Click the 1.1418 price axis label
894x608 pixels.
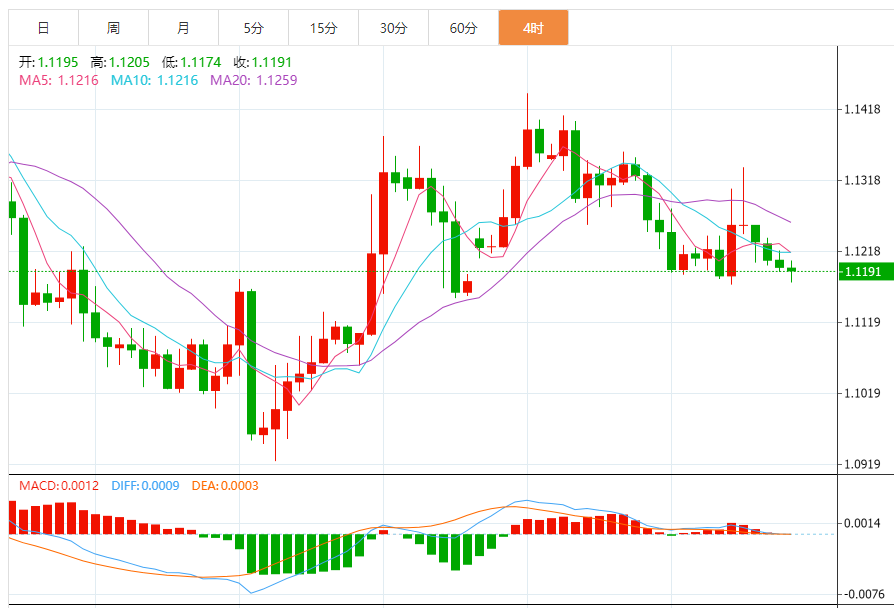point(862,110)
